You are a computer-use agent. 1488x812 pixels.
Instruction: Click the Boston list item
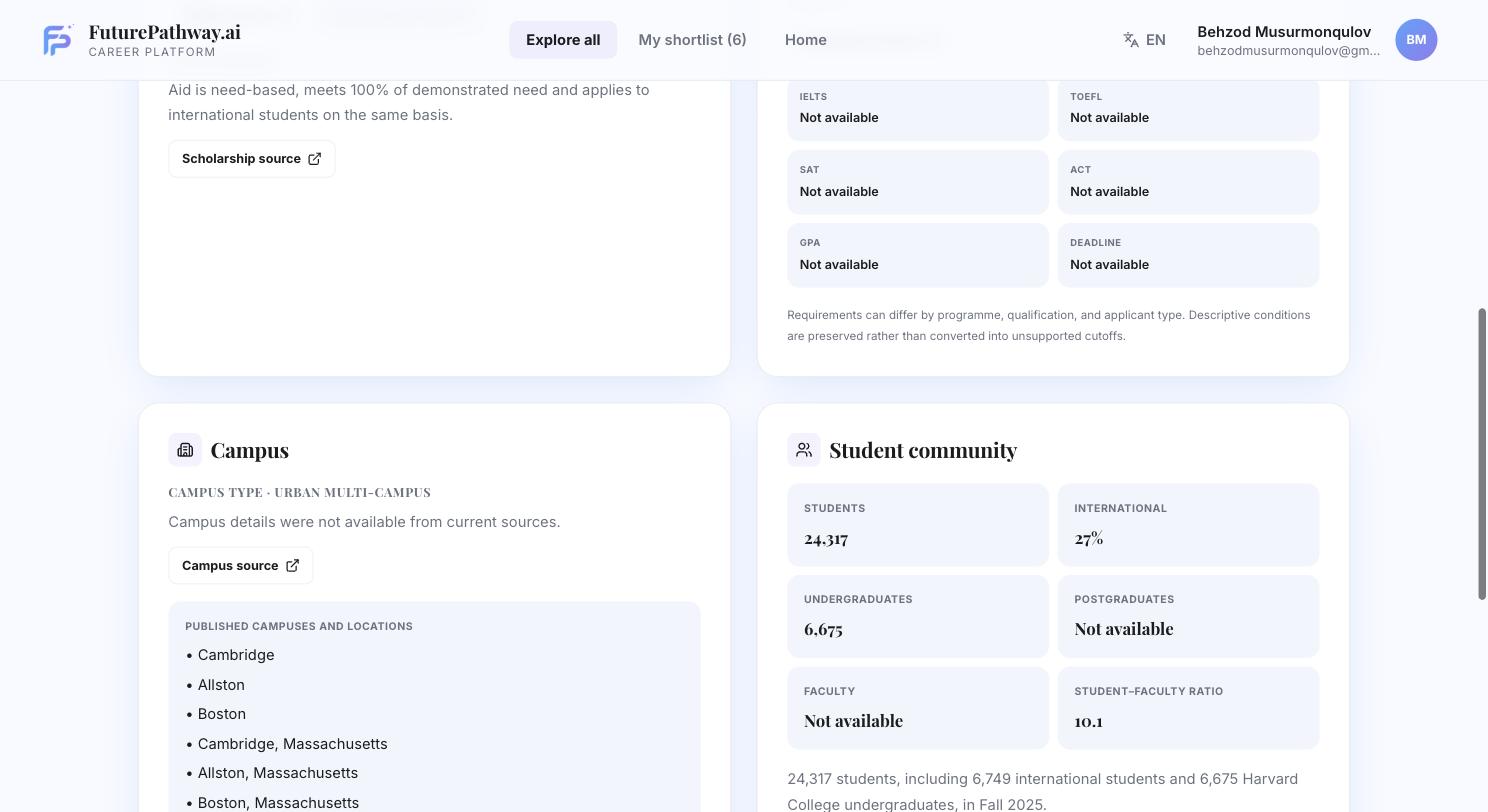(x=216, y=714)
